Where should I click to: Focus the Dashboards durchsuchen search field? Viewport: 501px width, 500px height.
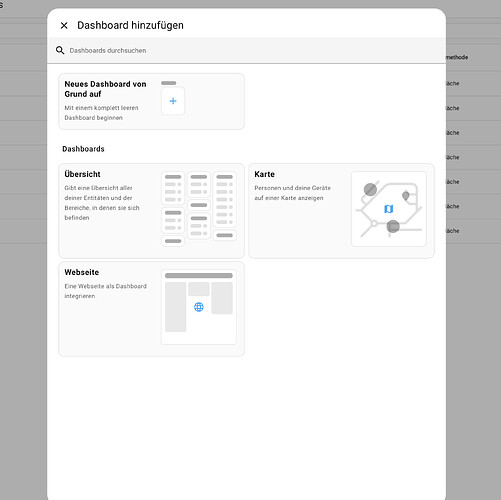(246, 50)
